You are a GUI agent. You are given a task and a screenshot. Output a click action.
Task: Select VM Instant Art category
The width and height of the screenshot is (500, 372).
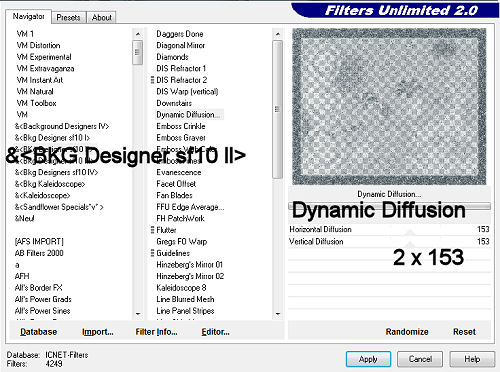39,80
